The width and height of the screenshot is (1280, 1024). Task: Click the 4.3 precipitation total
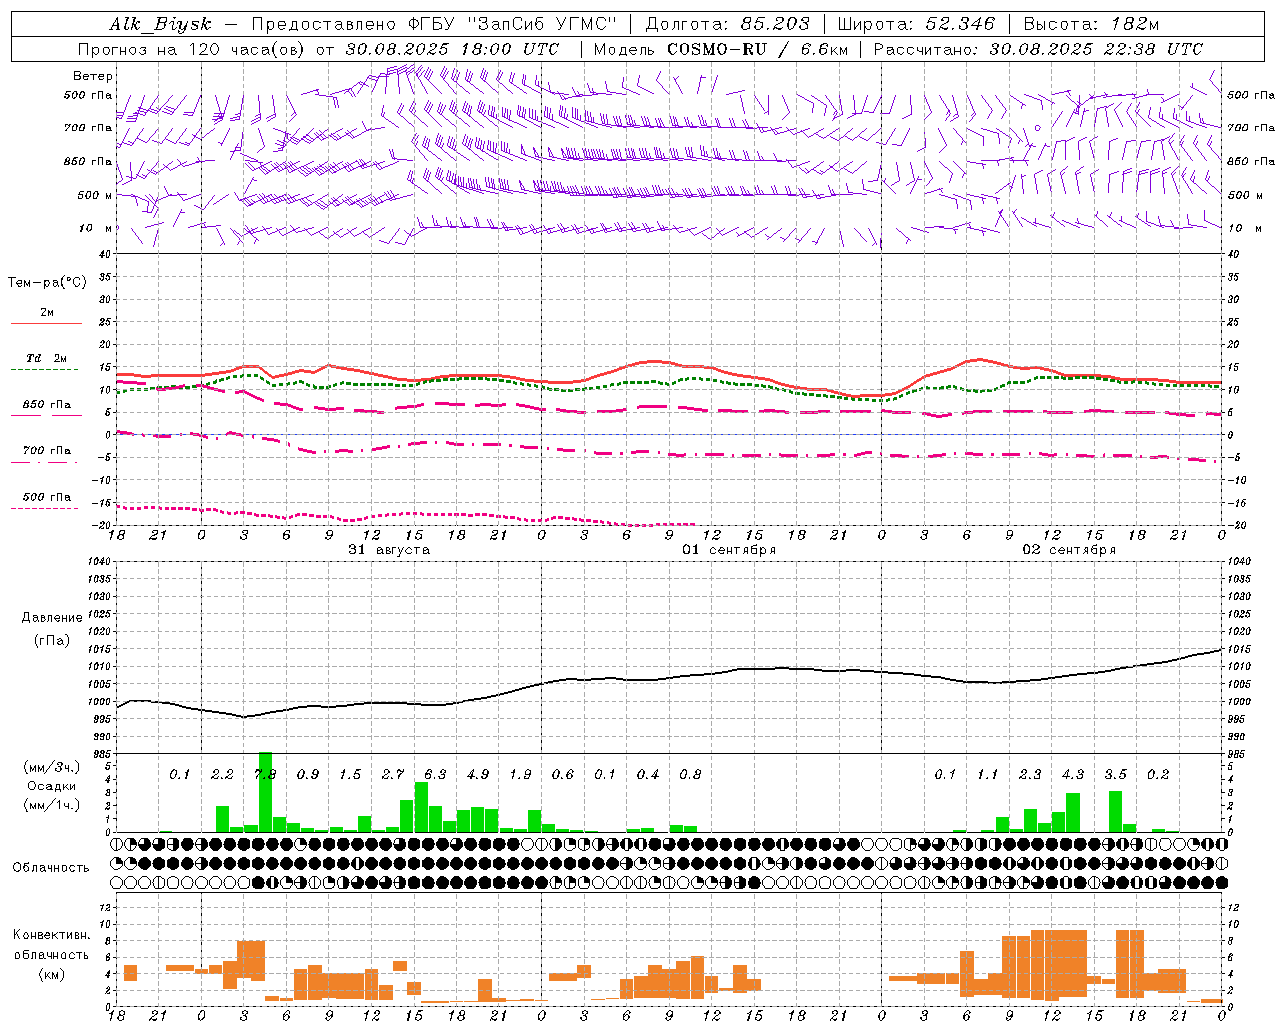pos(1073,775)
